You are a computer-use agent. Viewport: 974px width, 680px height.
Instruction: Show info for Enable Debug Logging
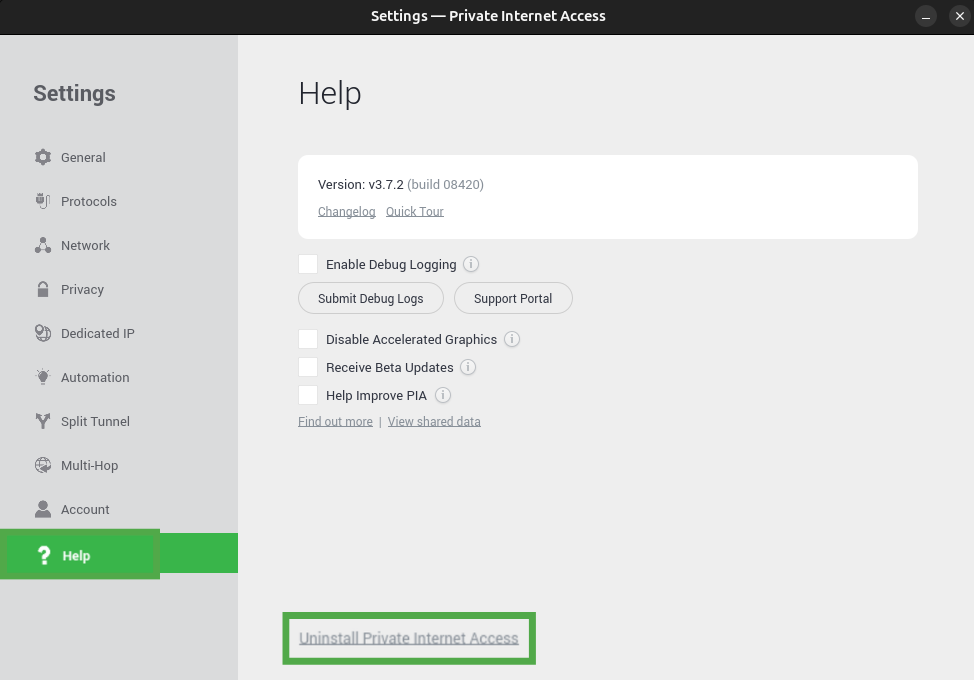(471, 264)
